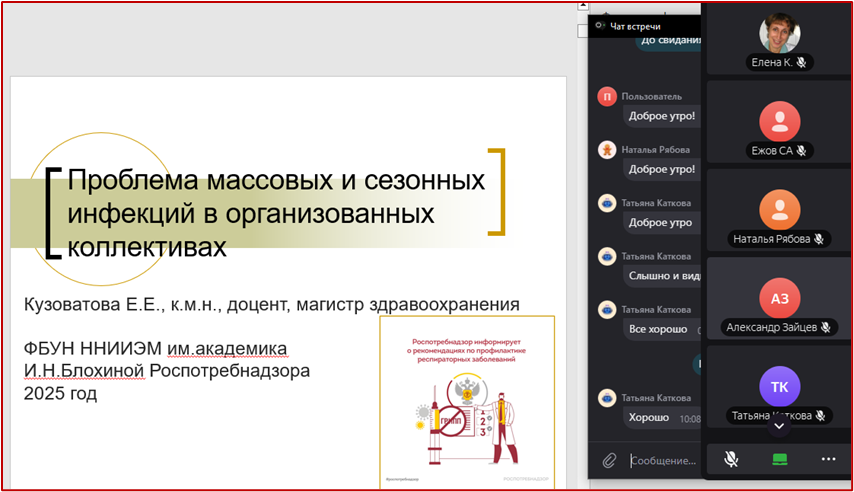Image resolution: width=854 pixels, height=492 pixels.
Task: Click the paperclip attach file icon
Action: 608,460
